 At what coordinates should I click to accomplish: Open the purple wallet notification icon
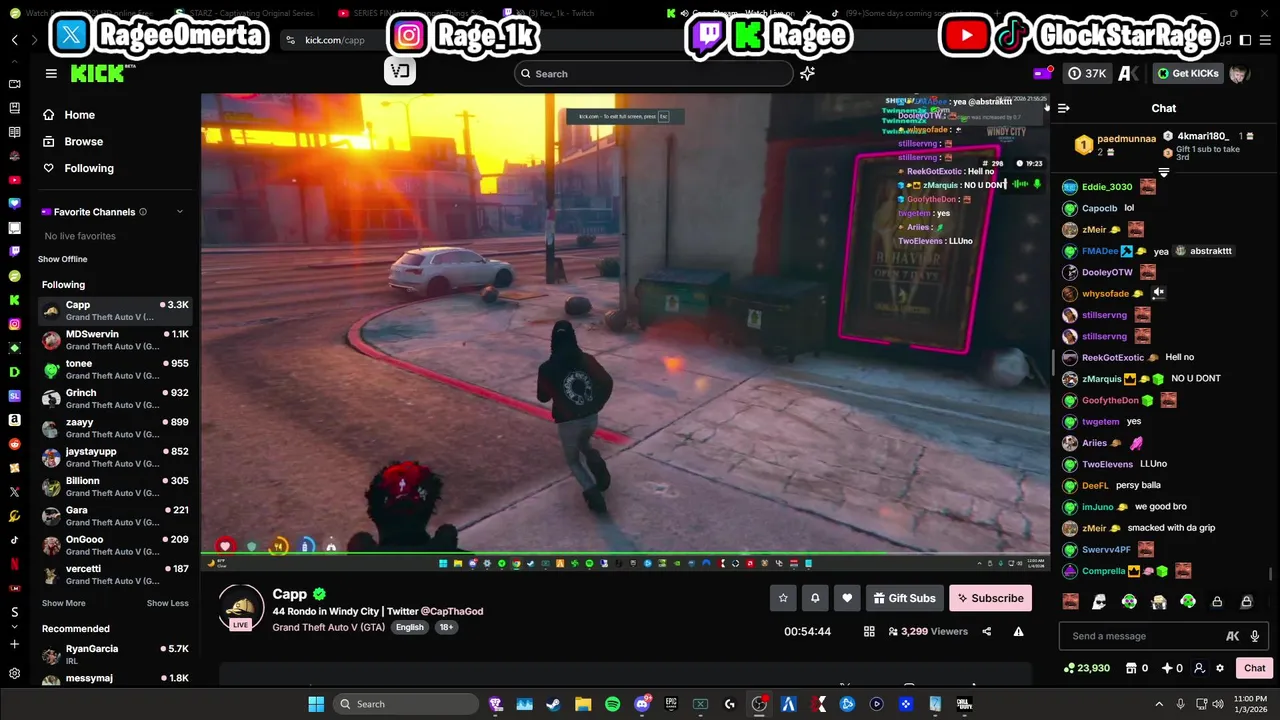pyautogui.click(x=1043, y=73)
